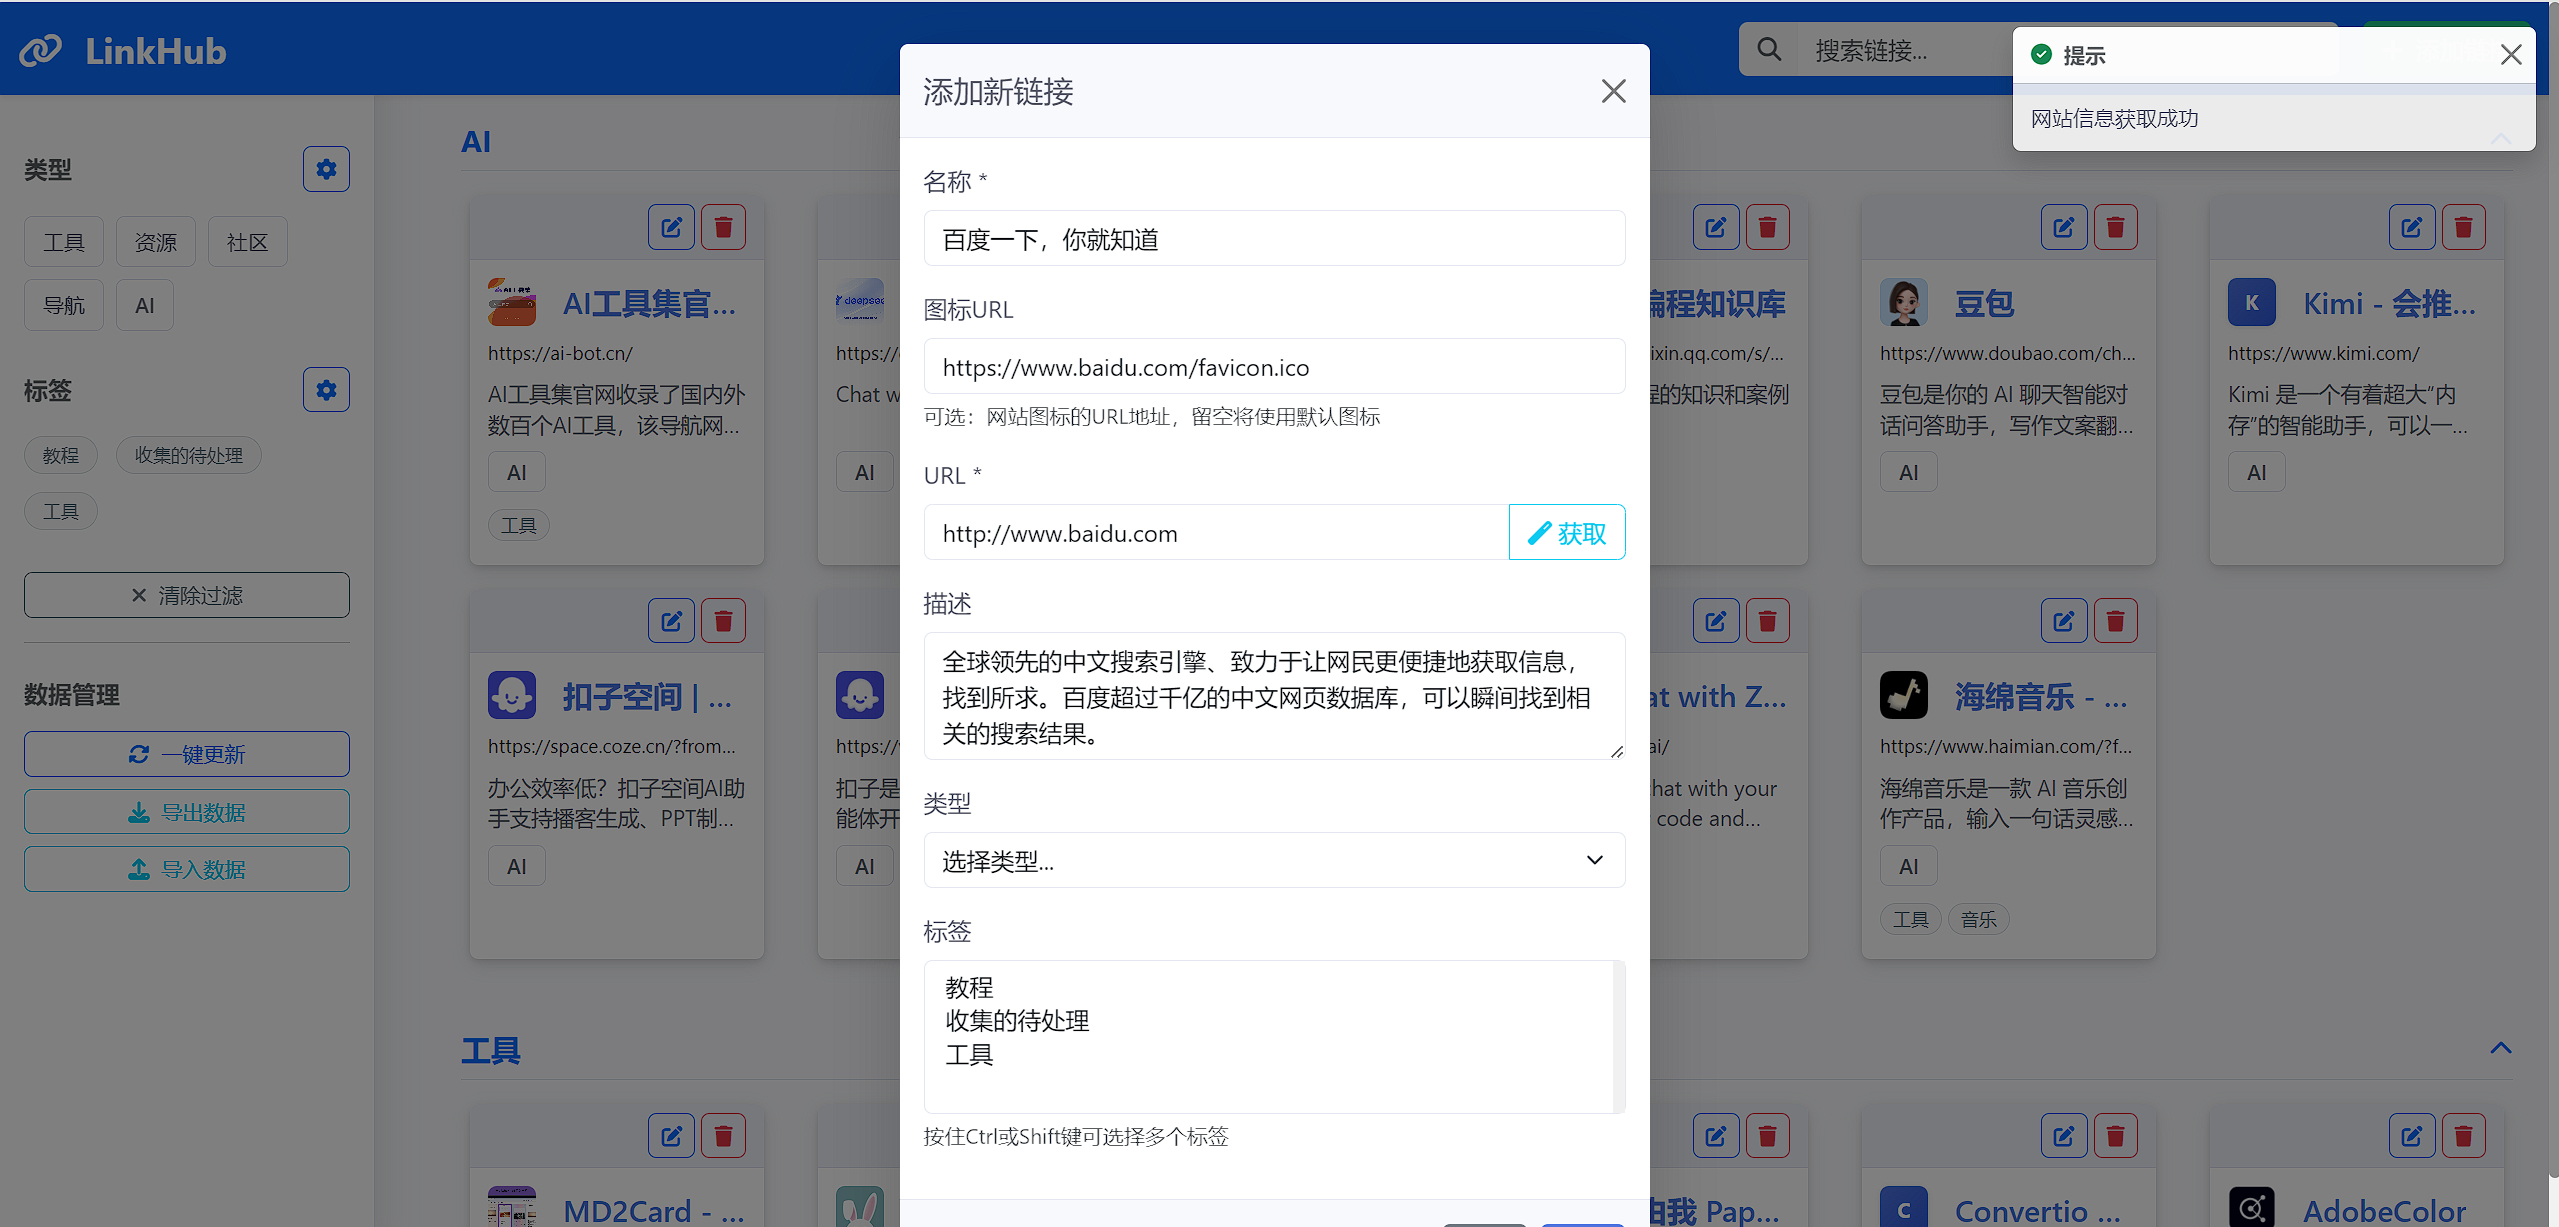Click the 获取 fetch button
The height and width of the screenshot is (1227, 2559).
pyautogui.click(x=1567, y=532)
